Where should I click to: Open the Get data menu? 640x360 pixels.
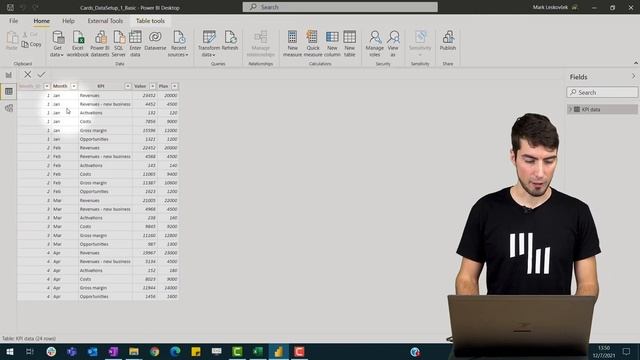[x=57, y=43]
